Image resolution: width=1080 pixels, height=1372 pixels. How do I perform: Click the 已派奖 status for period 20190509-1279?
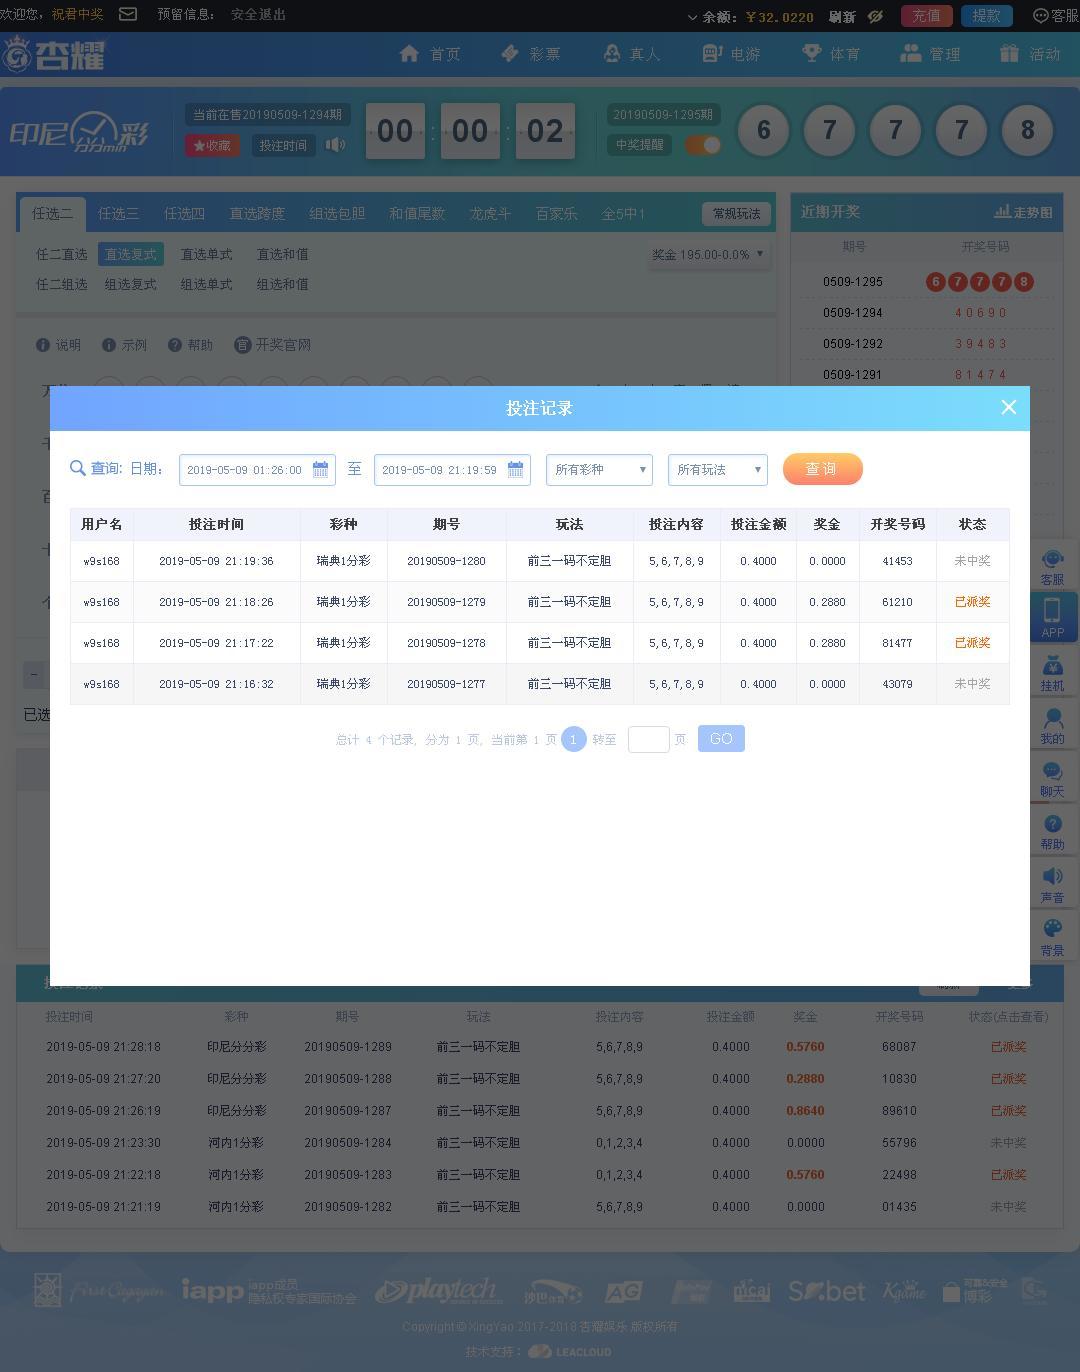pos(972,602)
